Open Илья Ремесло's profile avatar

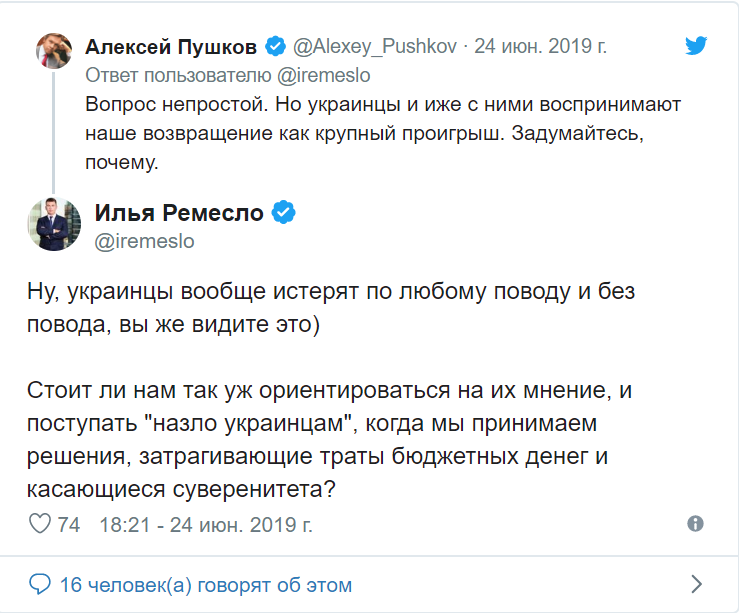click(59, 224)
